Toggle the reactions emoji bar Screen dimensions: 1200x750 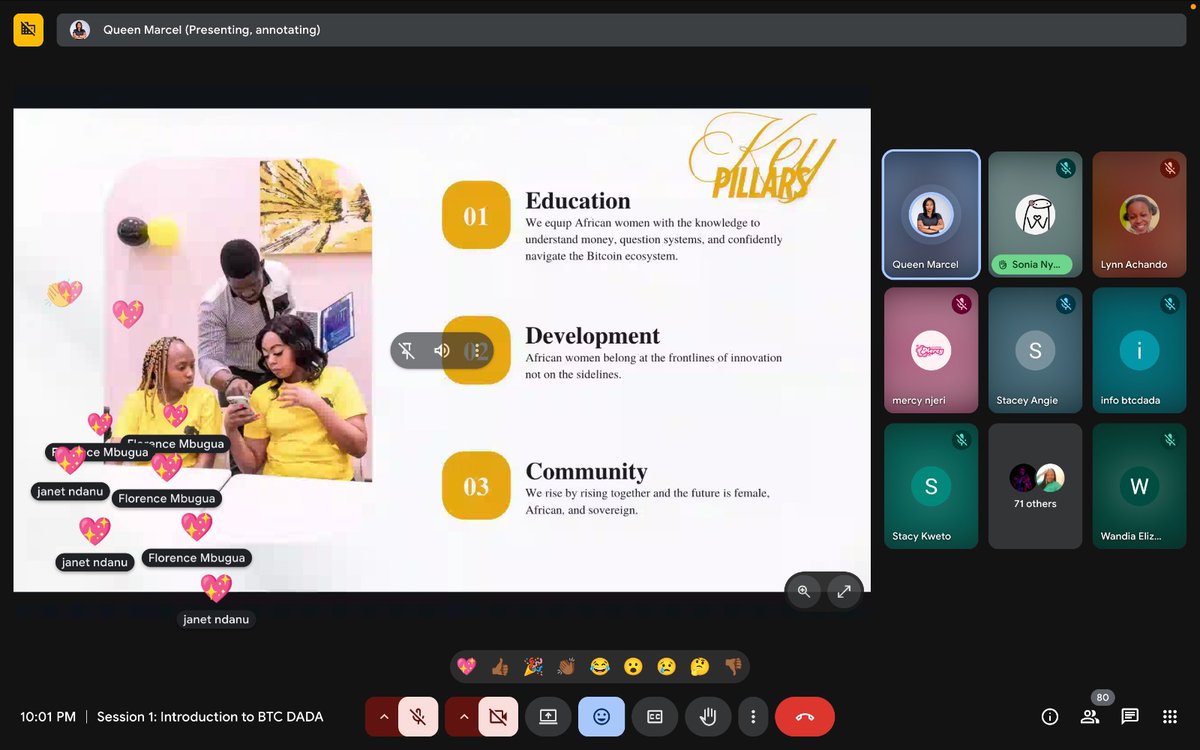tap(601, 716)
